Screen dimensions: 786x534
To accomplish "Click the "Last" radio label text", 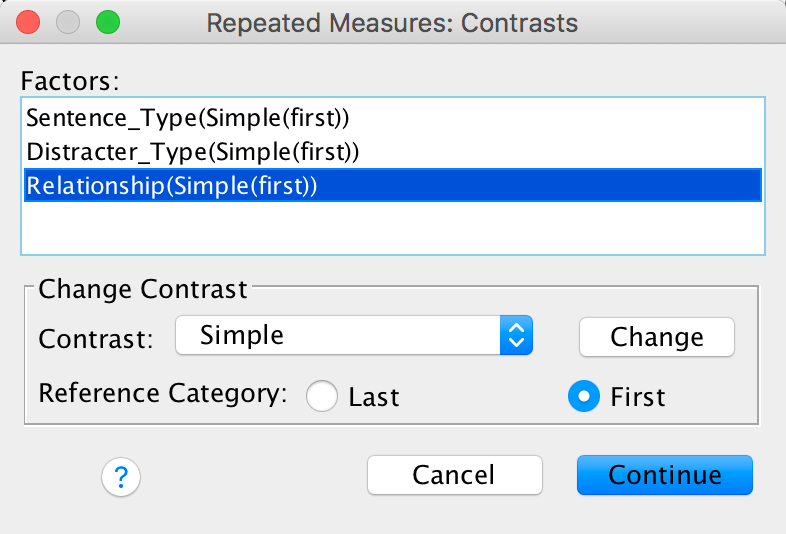I will tap(374, 397).
